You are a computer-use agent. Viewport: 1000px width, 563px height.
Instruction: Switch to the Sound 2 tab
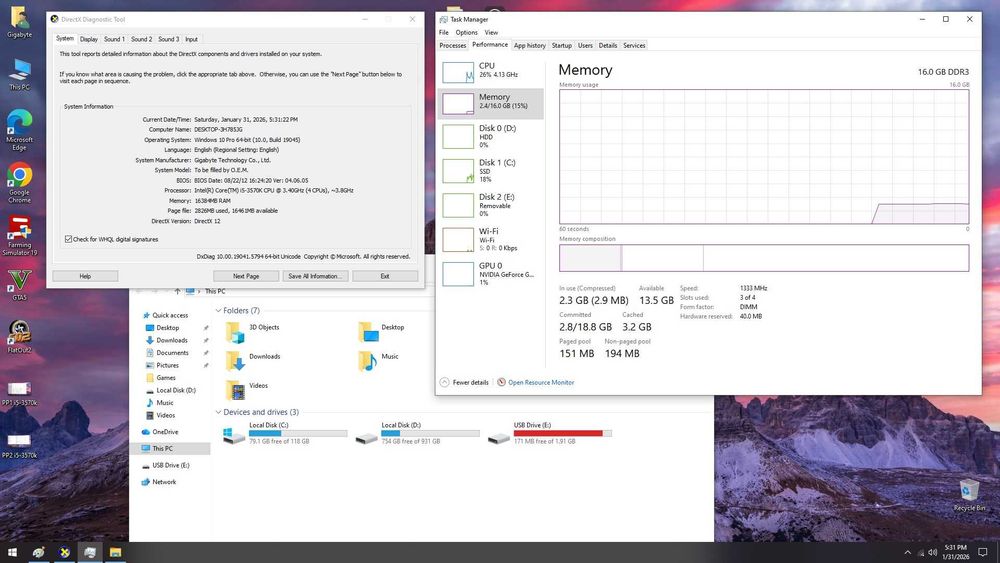click(x=142, y=39)
